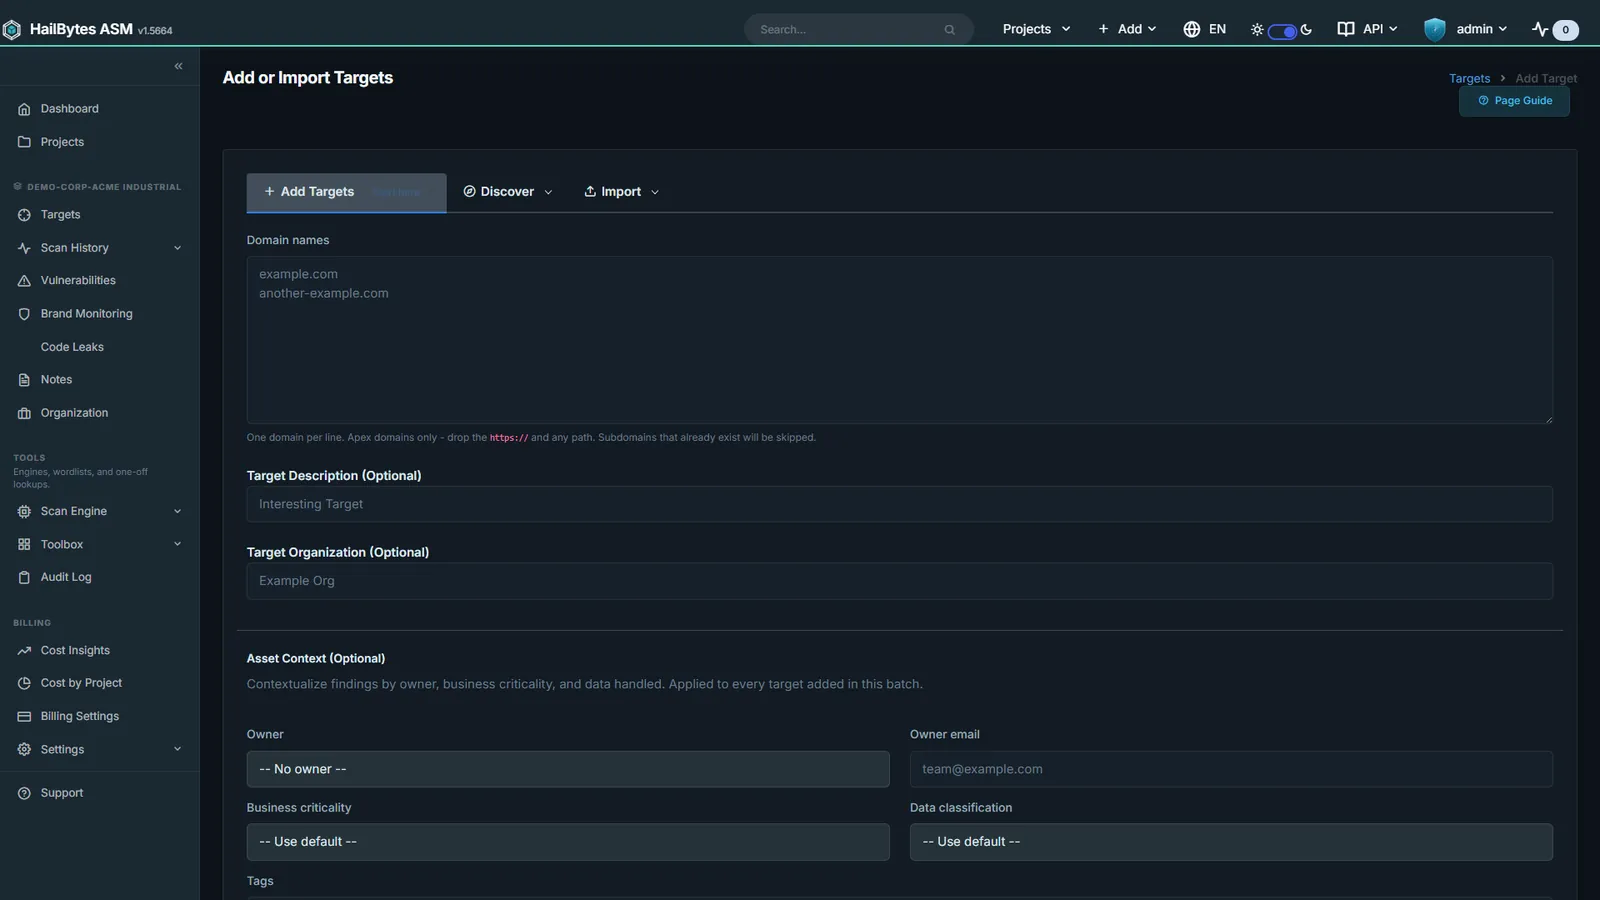Image resolution: width=1600 pixels, height=900 pixels.
Task: Click the Toolbox grid icon
Action: pos(24,544)
